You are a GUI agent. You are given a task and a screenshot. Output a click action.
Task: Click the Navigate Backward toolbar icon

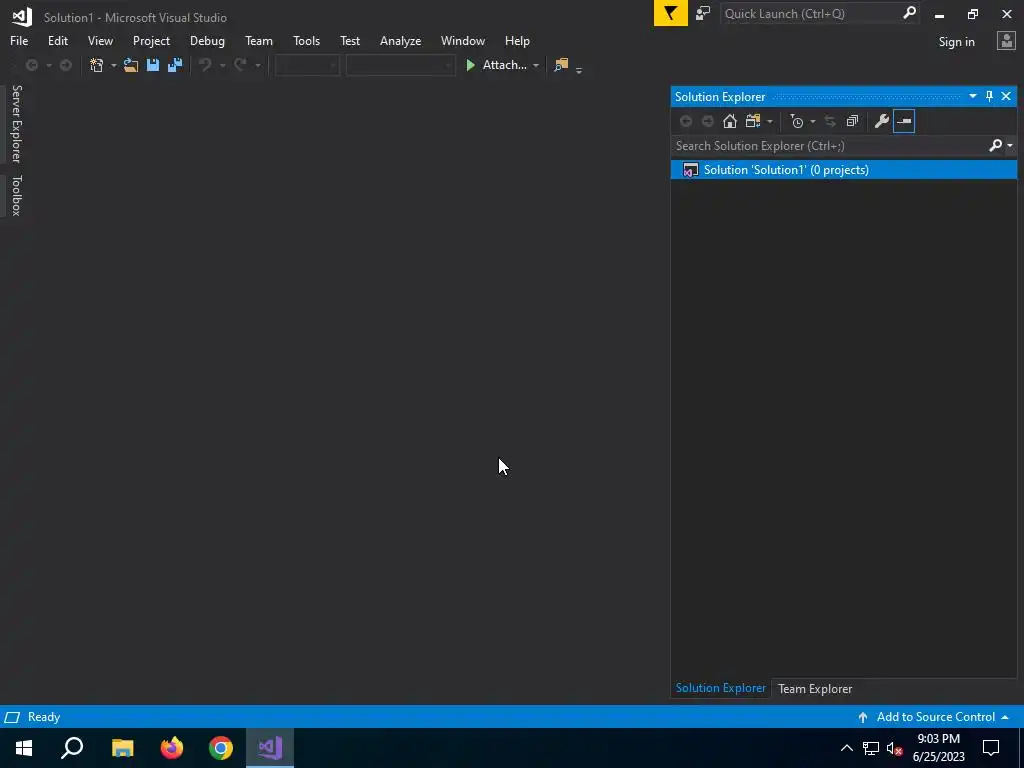(31, 65)
